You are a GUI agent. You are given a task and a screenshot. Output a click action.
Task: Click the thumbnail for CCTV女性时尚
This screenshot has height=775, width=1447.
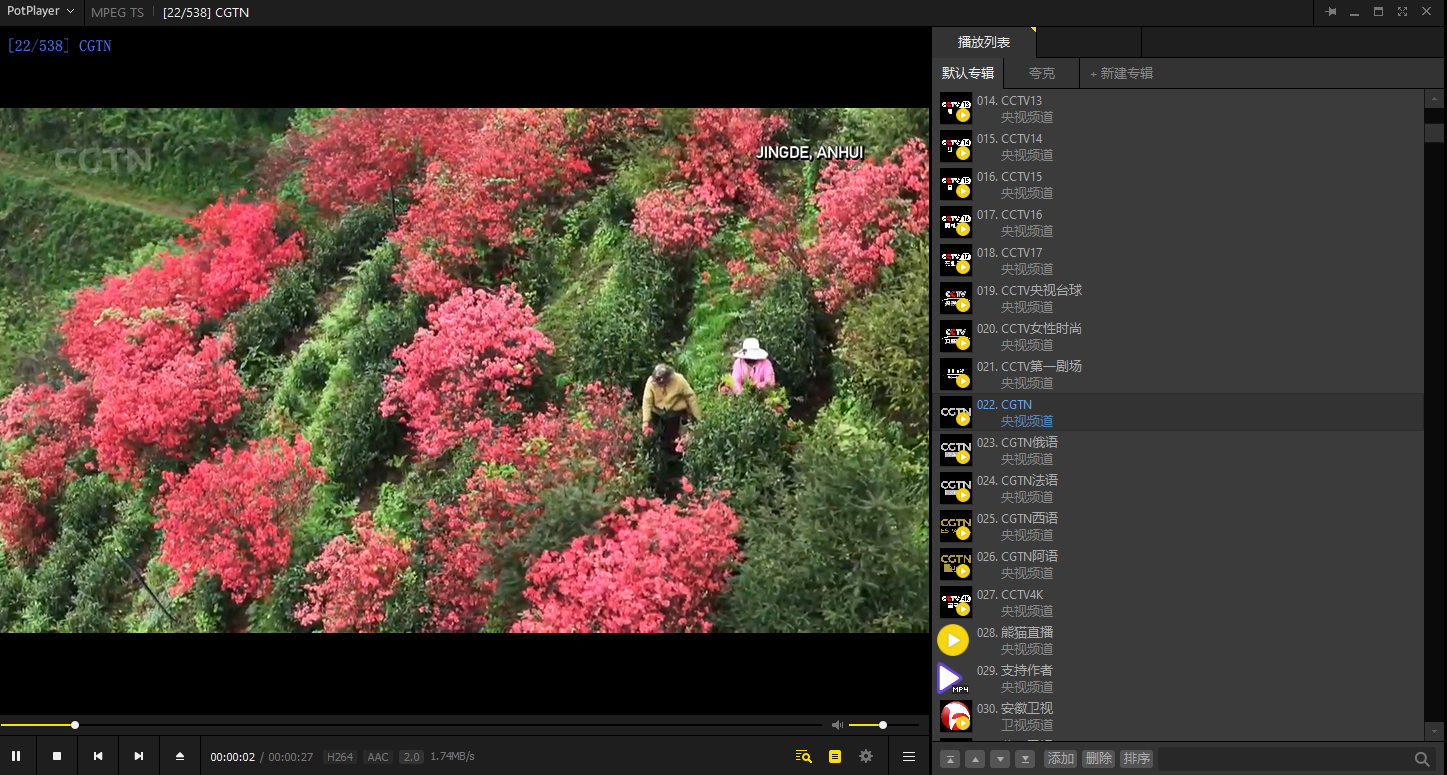[x=956, y=336]
